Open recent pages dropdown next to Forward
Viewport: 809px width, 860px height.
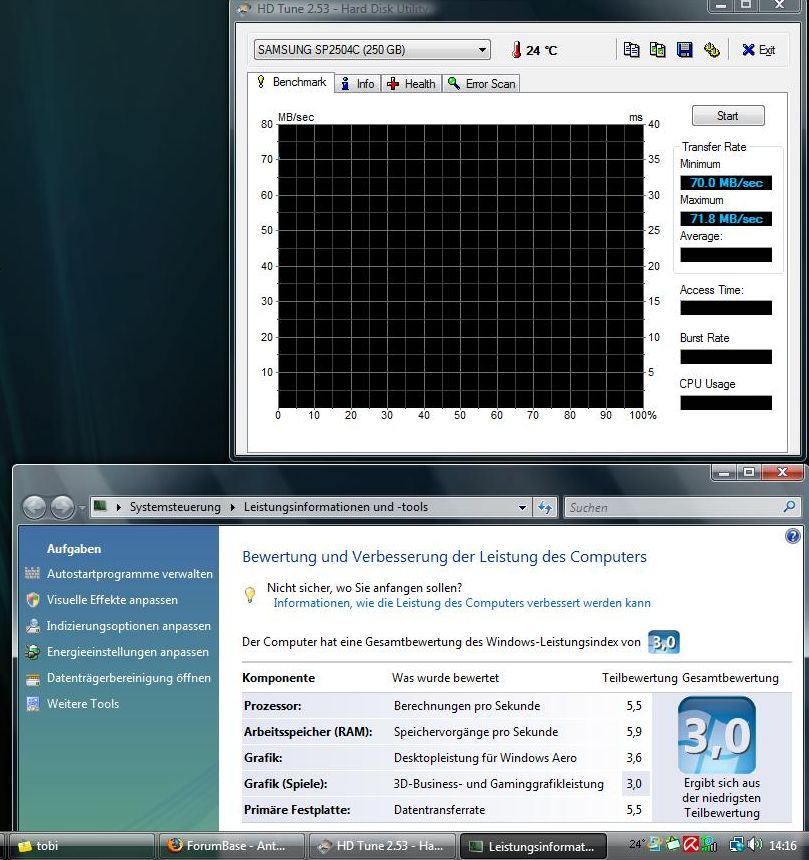click(x=82, y=508)
